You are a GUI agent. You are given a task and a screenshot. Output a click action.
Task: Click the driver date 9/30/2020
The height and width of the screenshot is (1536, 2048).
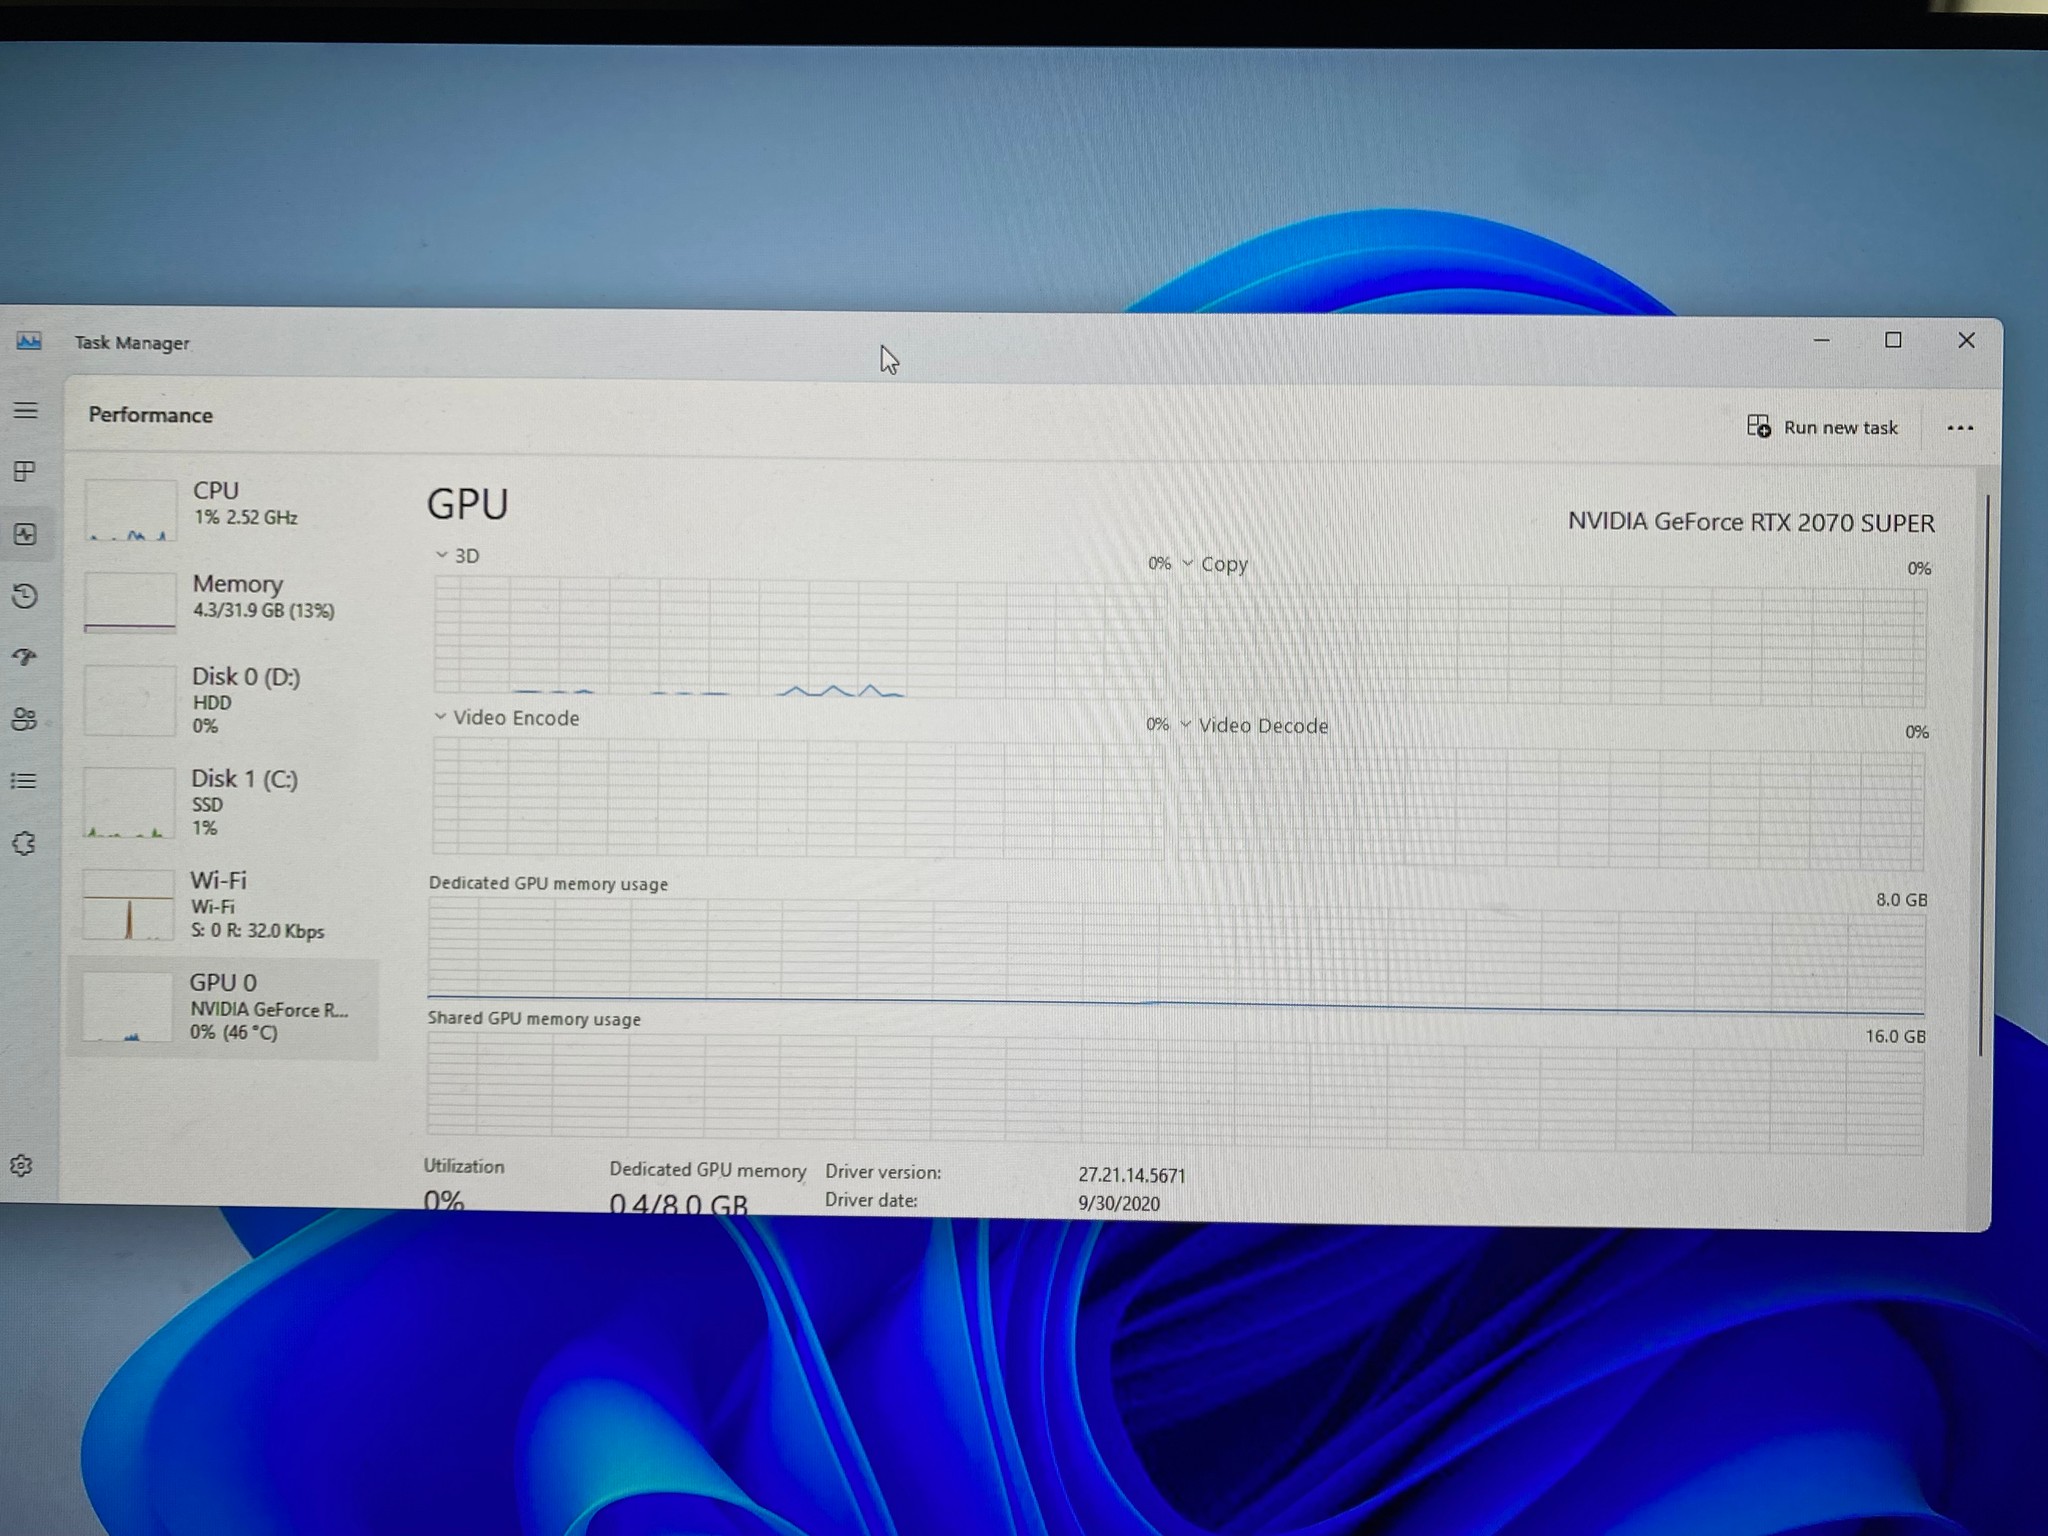(x=1119, y=1203)
